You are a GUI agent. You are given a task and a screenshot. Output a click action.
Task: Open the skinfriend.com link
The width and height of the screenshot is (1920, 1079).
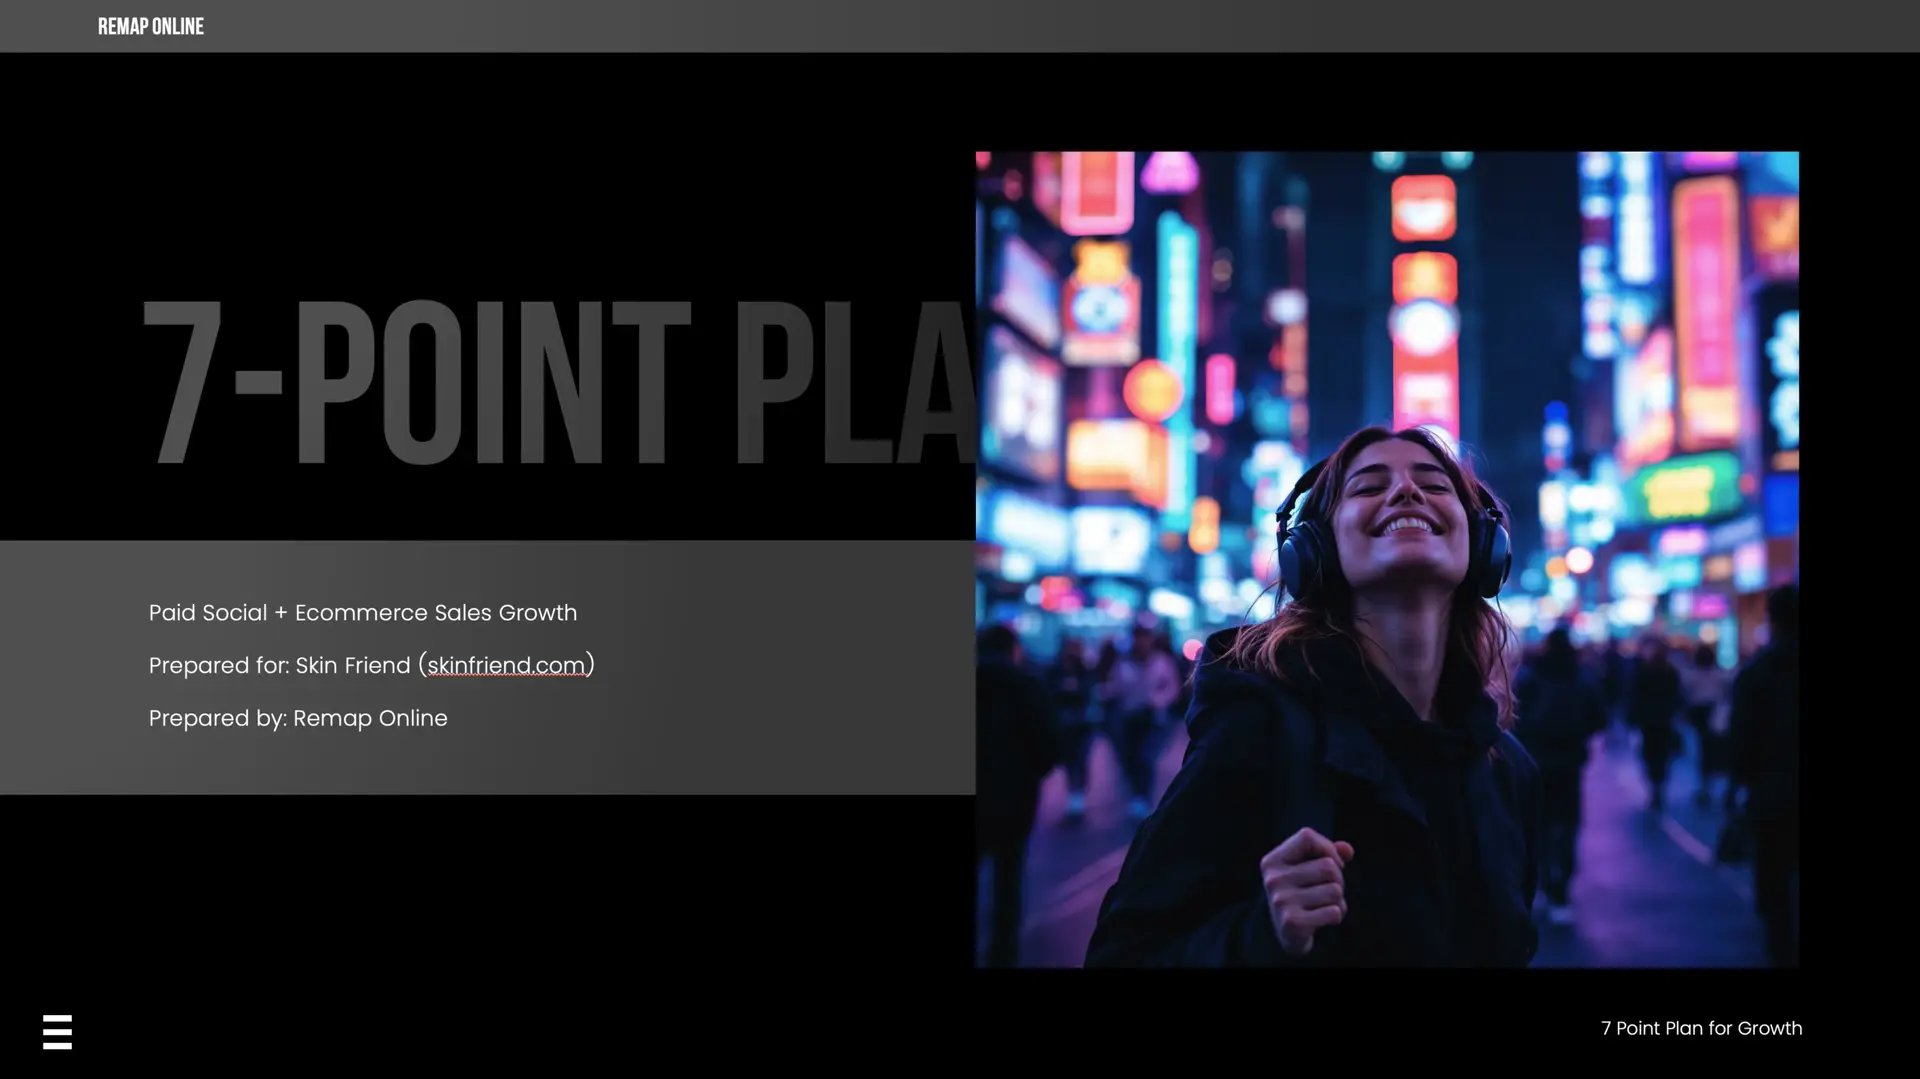coord(506,666)
